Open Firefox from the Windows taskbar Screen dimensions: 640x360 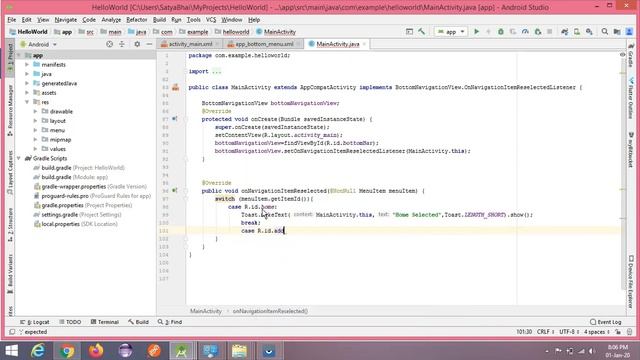[x=96, y=351]
